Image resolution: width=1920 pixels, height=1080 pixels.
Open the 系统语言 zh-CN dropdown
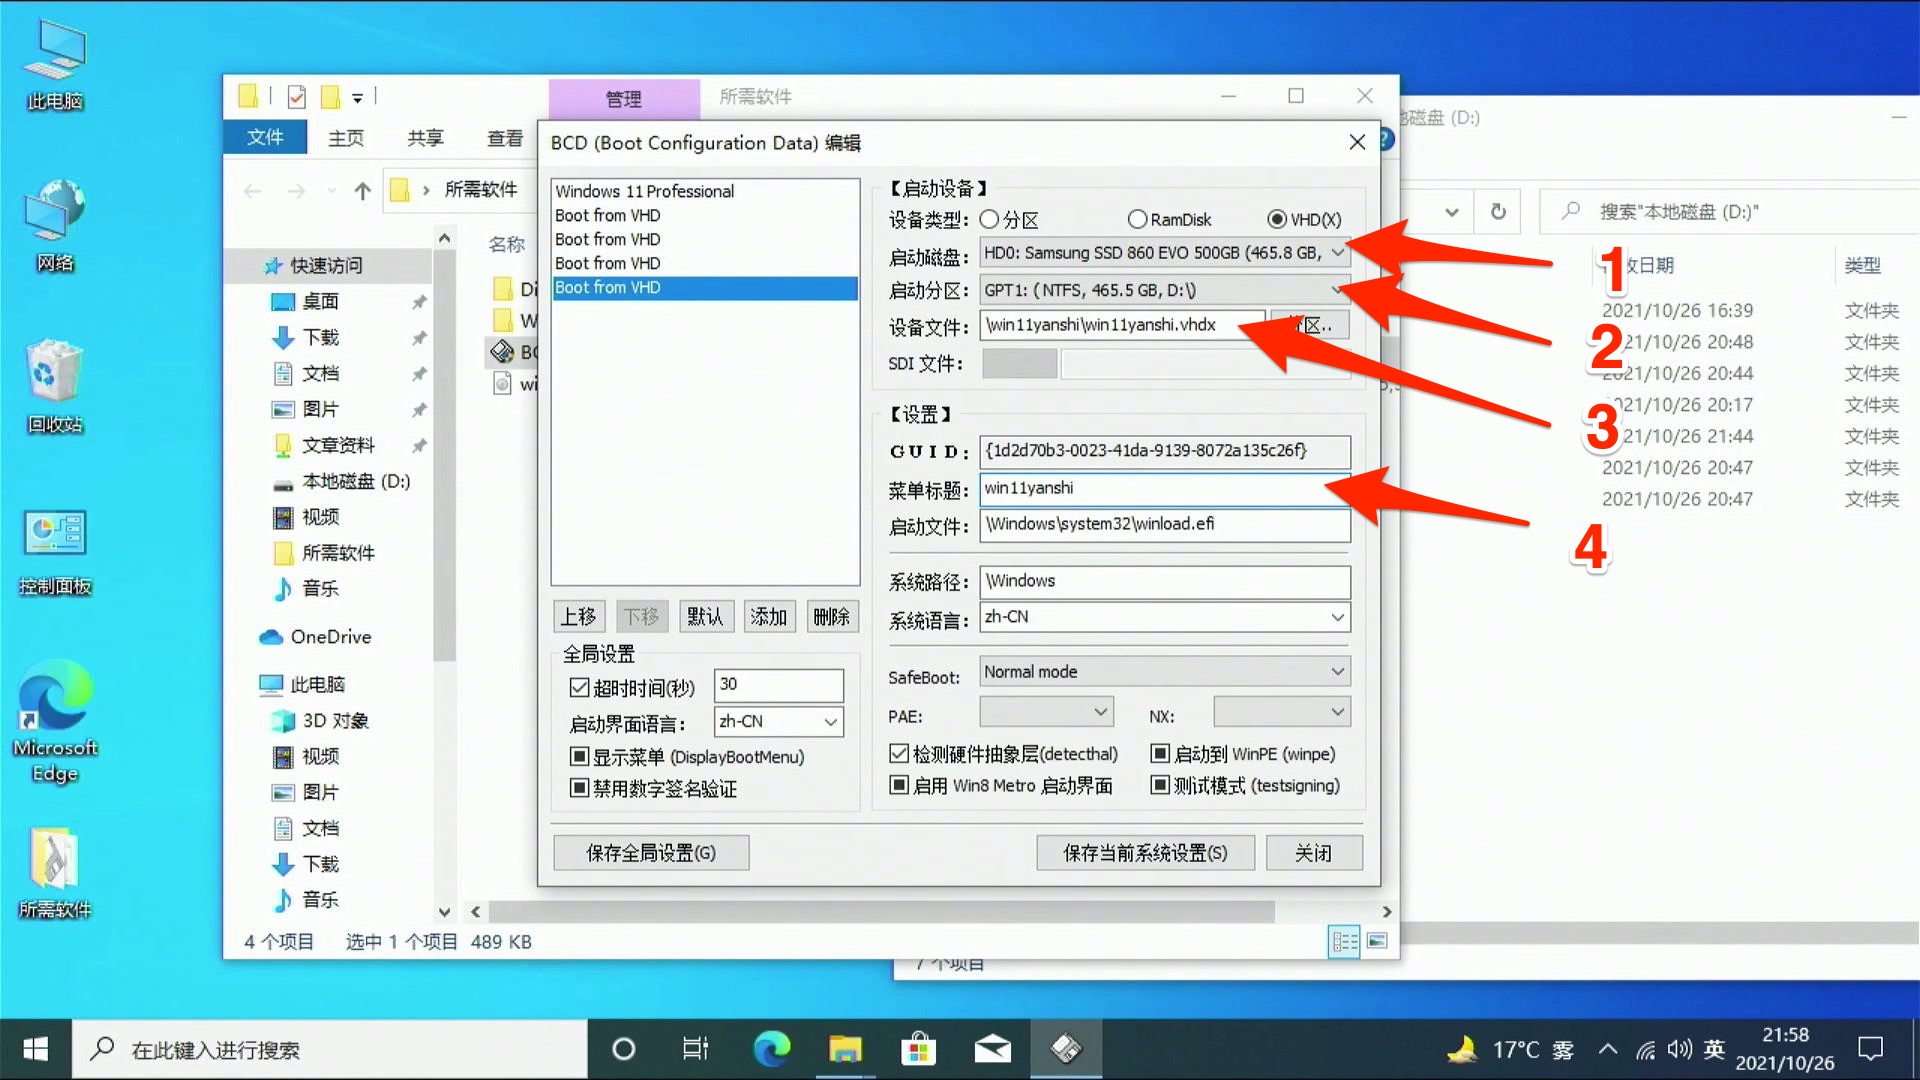[1339, 618]
